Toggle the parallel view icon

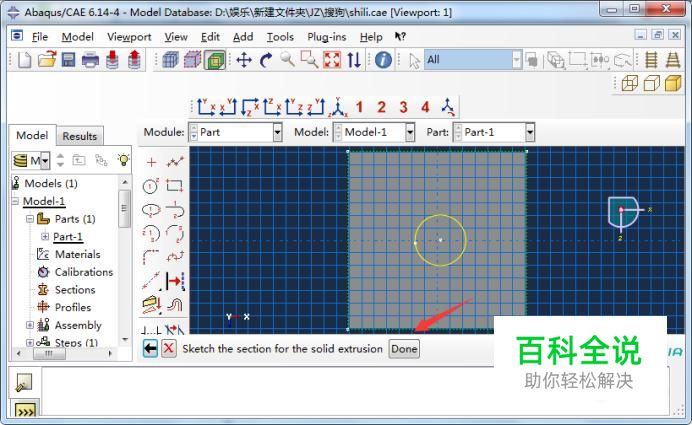(x=651, y=60)
